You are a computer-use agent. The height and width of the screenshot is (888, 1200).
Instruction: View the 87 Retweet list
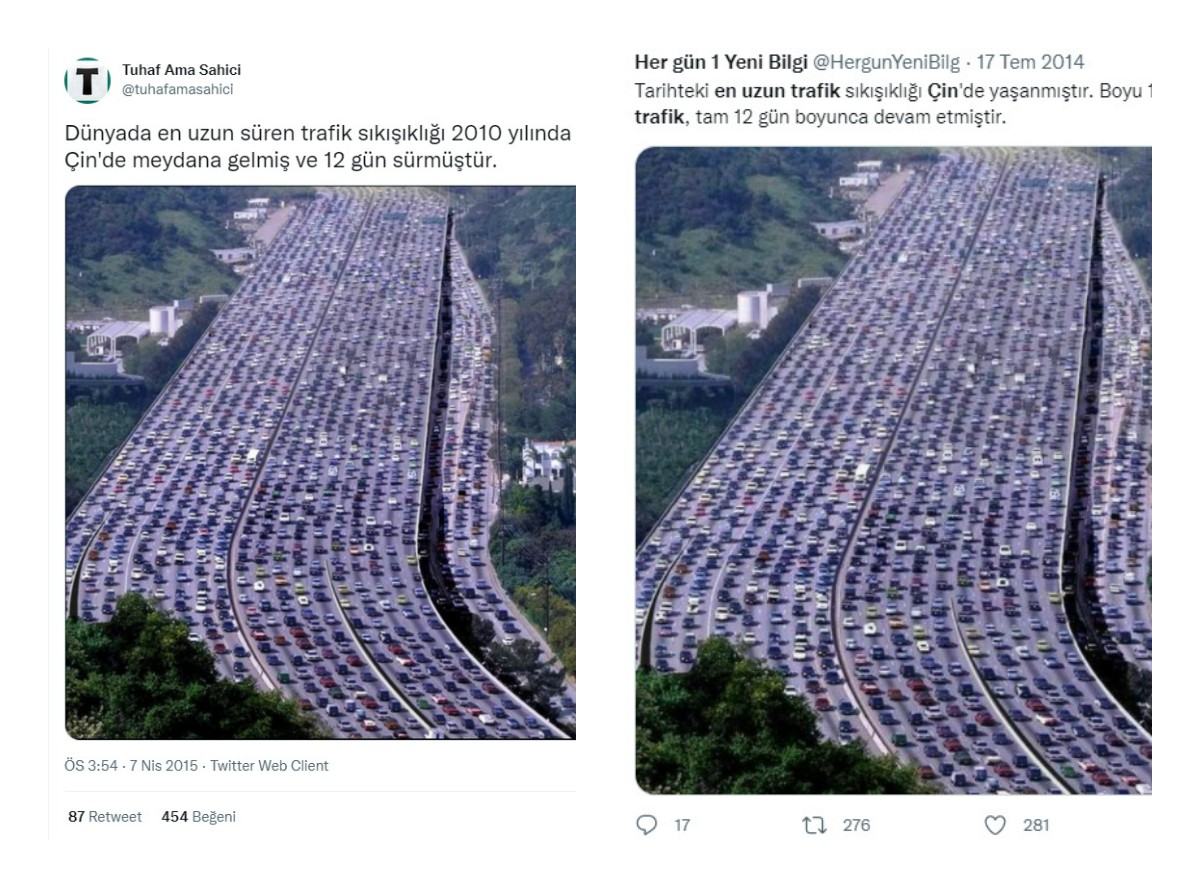105,816
